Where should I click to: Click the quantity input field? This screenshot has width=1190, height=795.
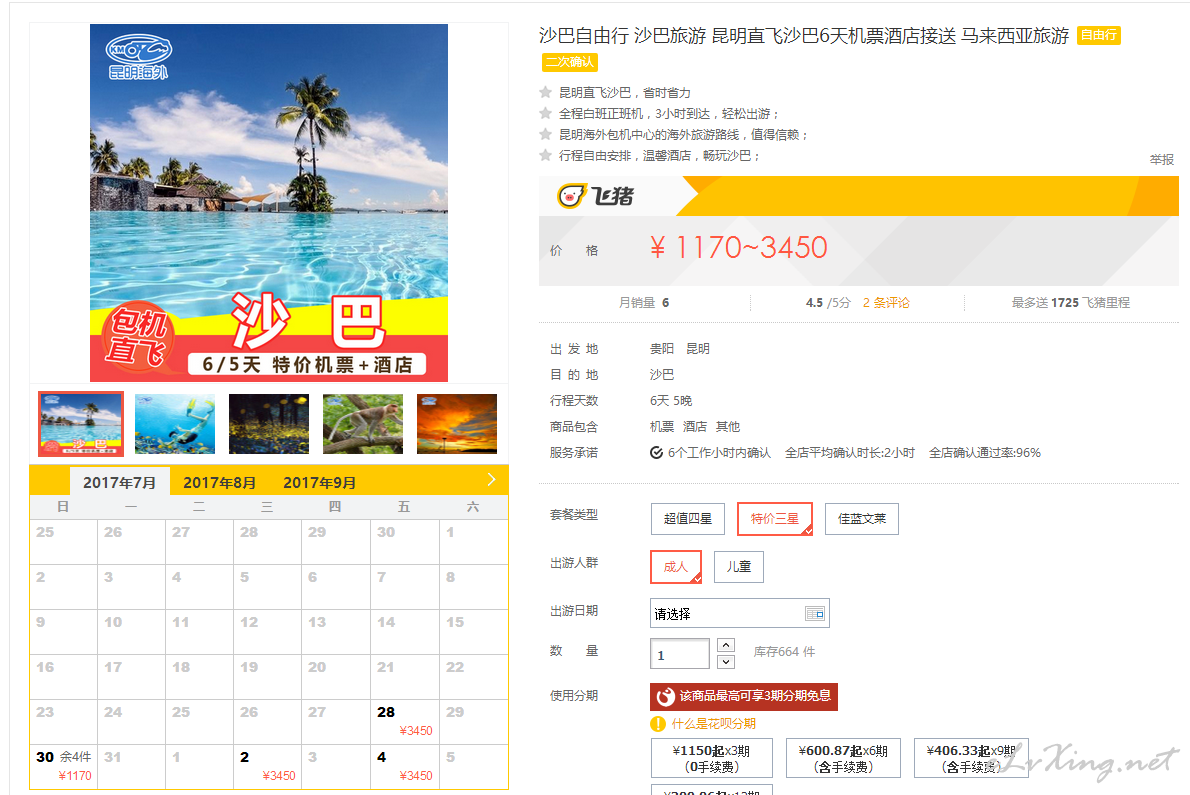[679, 654]
